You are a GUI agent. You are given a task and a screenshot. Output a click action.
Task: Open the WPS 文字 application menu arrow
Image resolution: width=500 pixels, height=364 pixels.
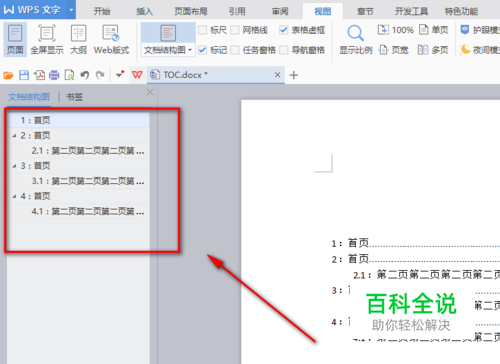click(x=71, y=10)
